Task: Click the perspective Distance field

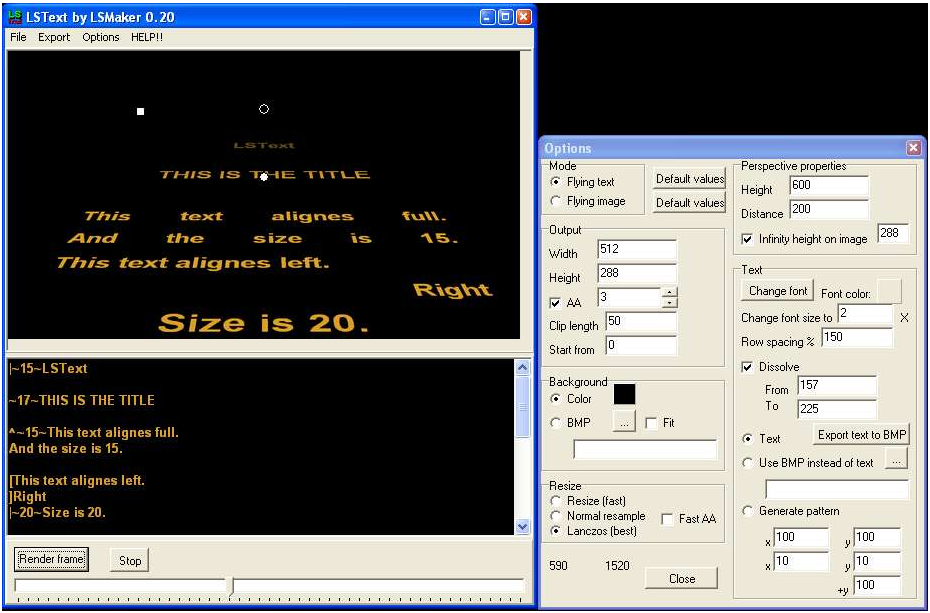Action: (829, 209)
